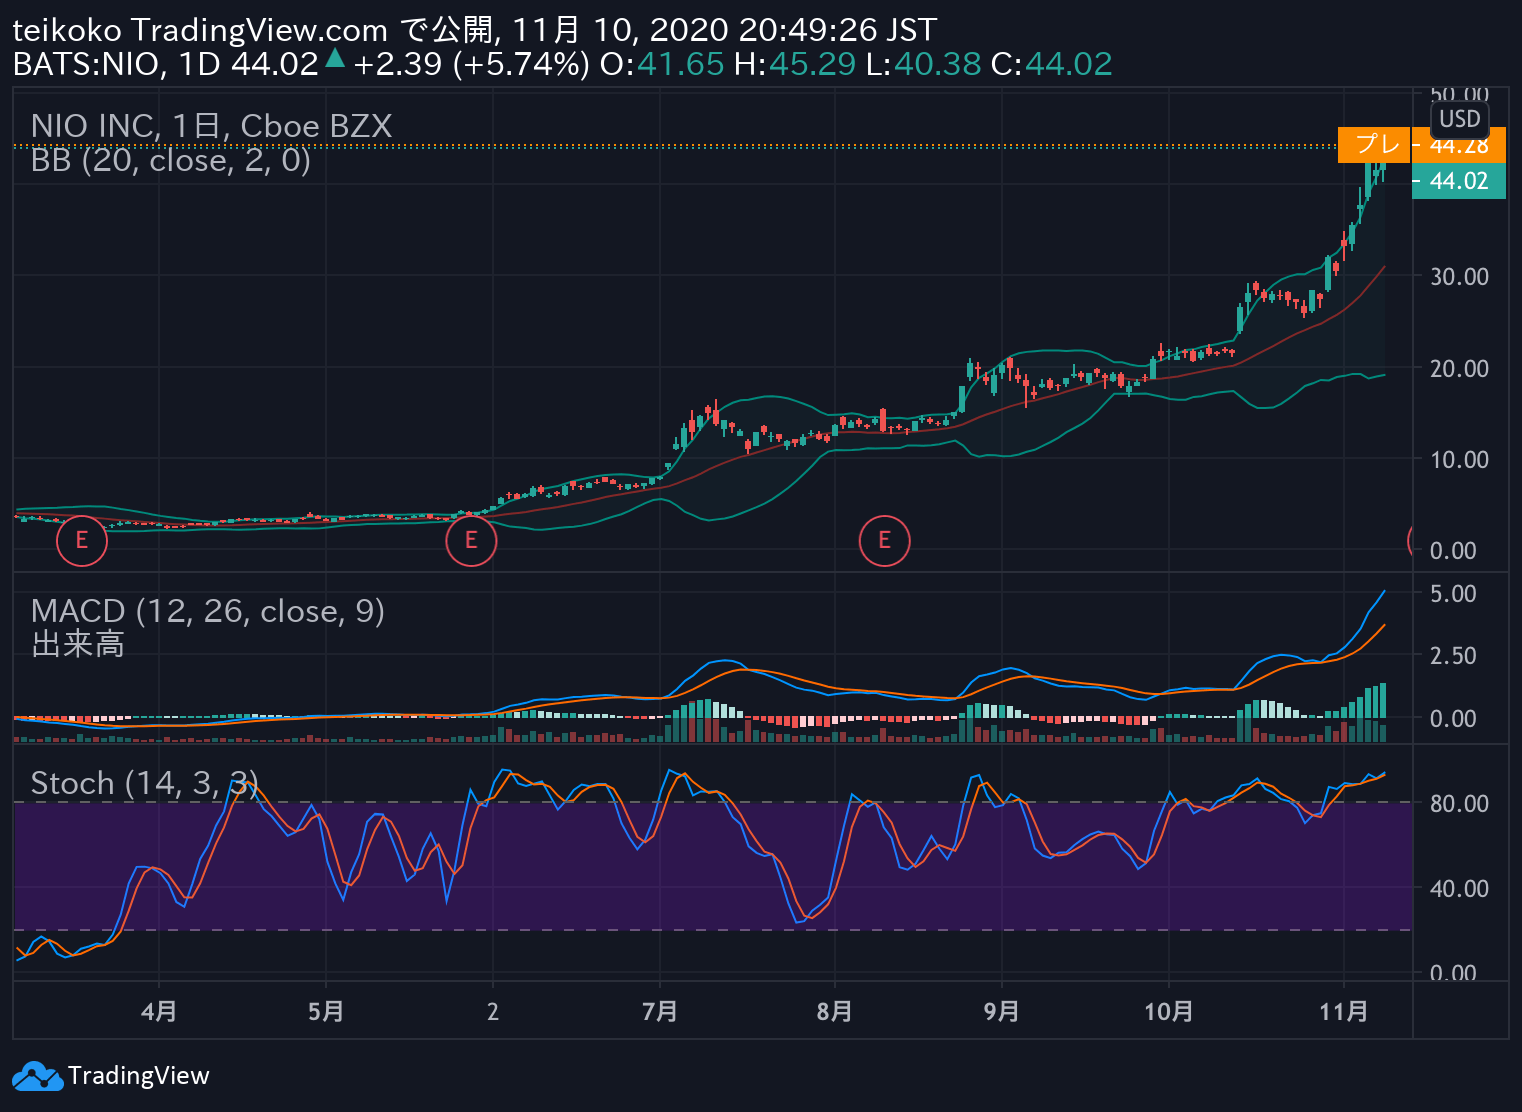Click the +2.39 (+5.74%) change value in header
The width and height of the screenshot is (1522, 1112).
point(471,64)
